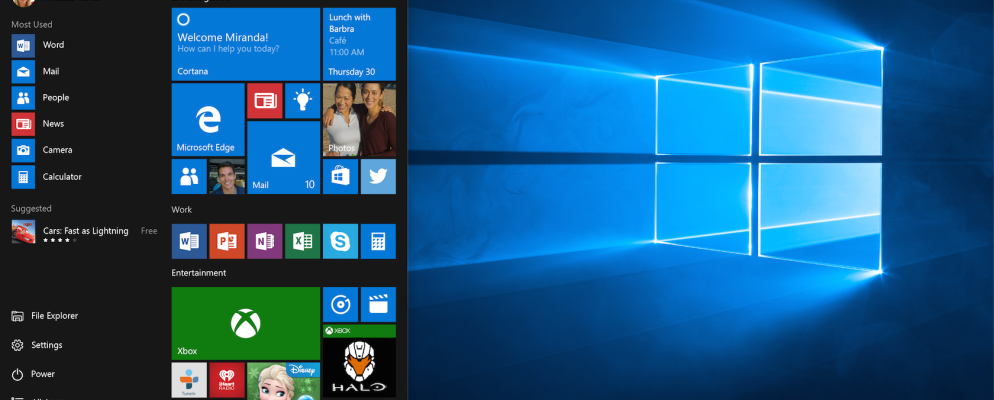The image size is (994, 400).
Task: Open the Movies & TV clapperboard tile
Action: [x=378, y=304]
